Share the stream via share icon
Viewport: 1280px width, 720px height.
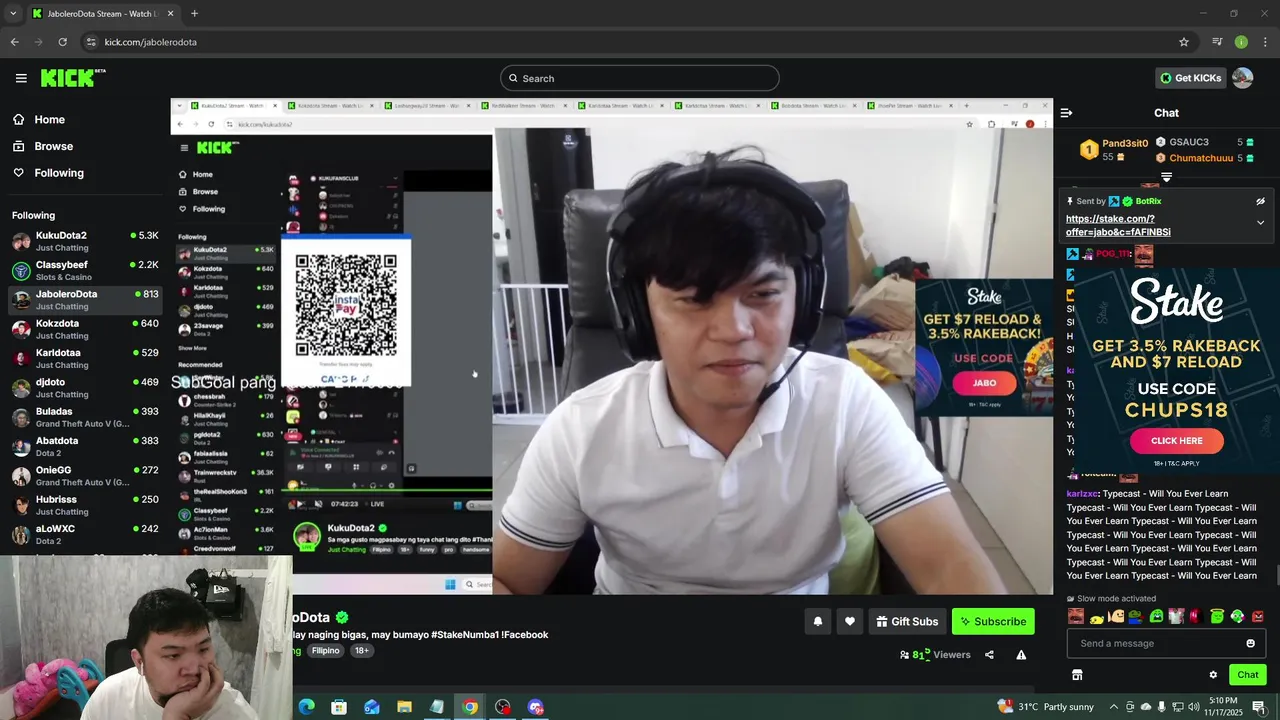989,655
